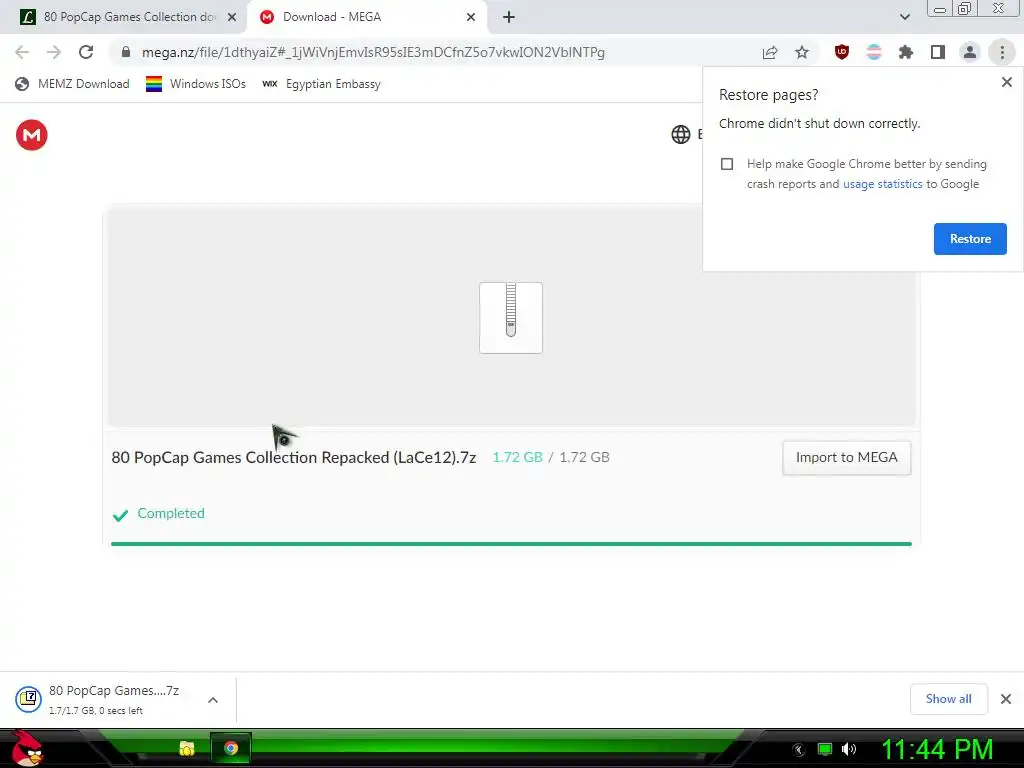Open the Windows ISOs bookmark
The height and width of the screenshot is (768, 1024).
[196, 84]
